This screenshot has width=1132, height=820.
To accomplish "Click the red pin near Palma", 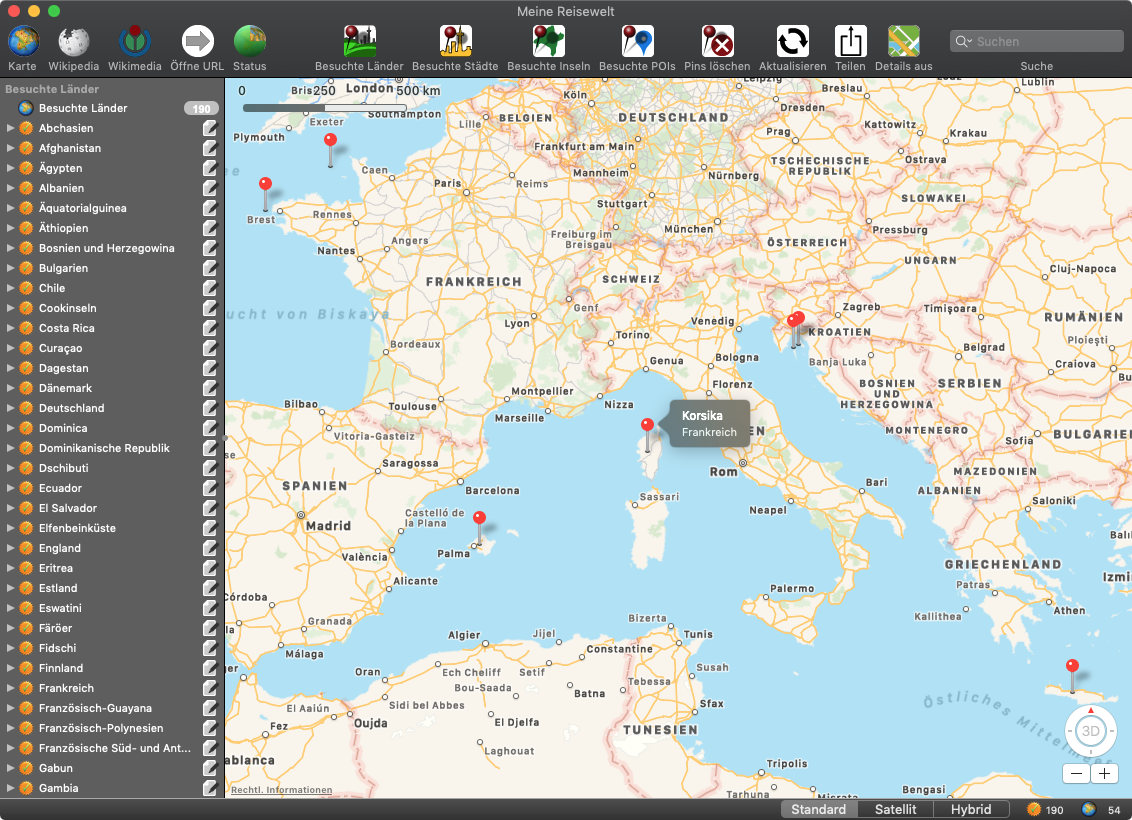I will [x=479, y=520].
